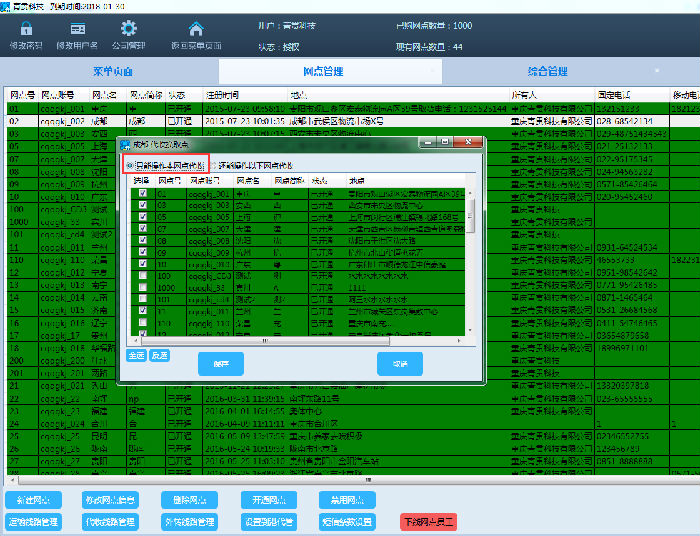The image size is (700, 536).
Task: Tick the checkbox for row 100 in dialog
Action: pos(142,275)
